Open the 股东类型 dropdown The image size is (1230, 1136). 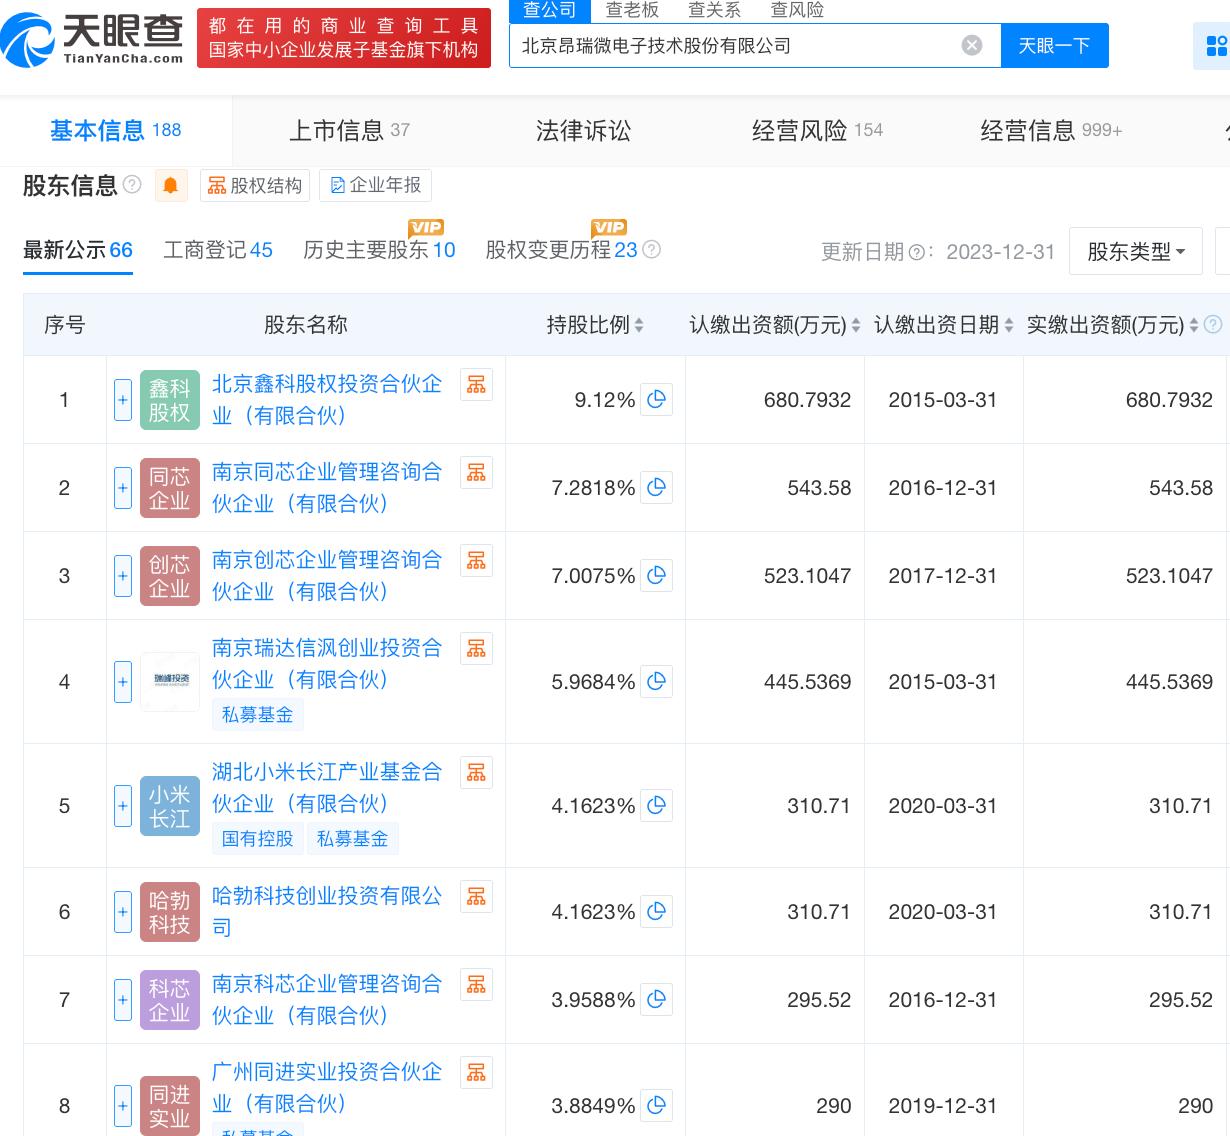1135,252
